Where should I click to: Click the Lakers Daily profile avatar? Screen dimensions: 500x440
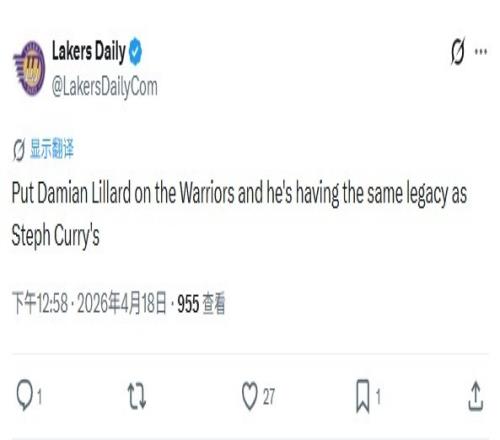pos(29,68)
